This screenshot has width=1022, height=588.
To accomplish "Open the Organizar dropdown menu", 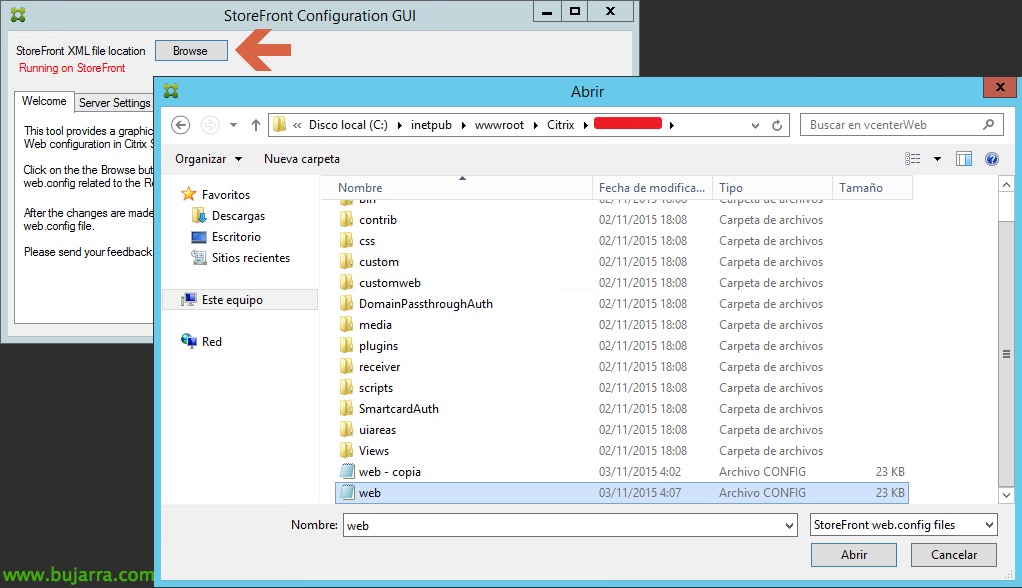I will 208,159.
